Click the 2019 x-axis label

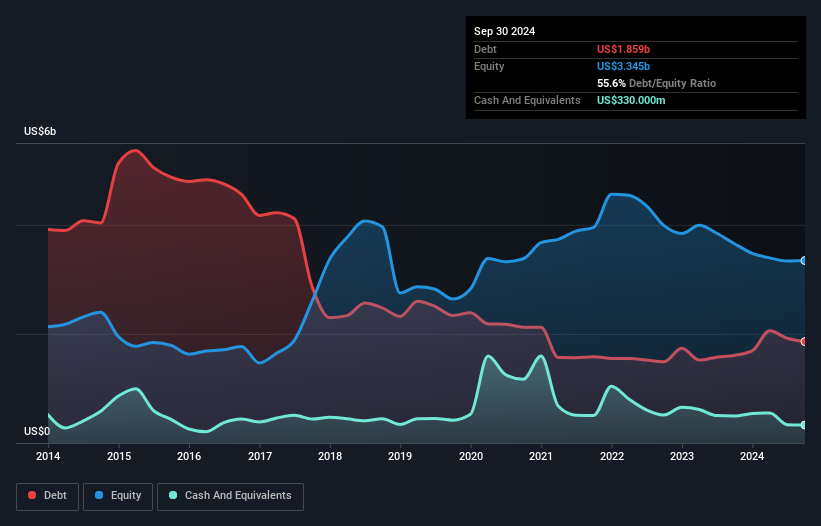[400, 456]
